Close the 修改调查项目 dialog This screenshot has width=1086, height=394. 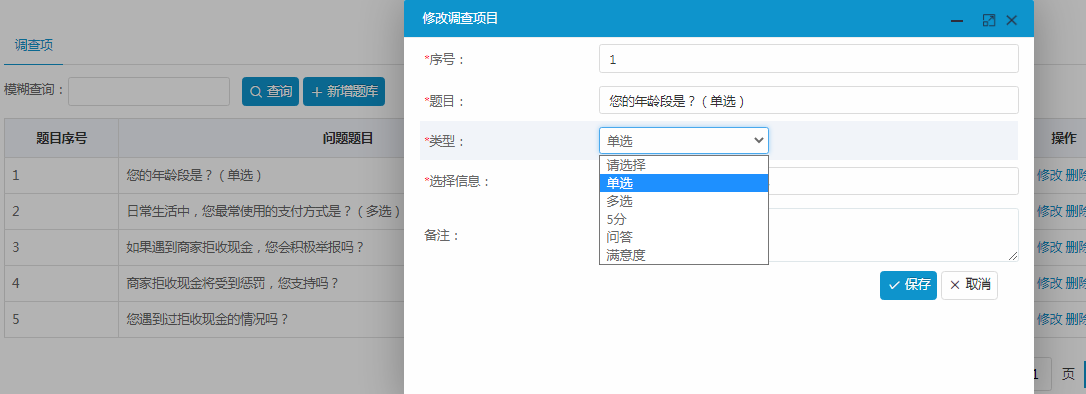point(1011,20)
